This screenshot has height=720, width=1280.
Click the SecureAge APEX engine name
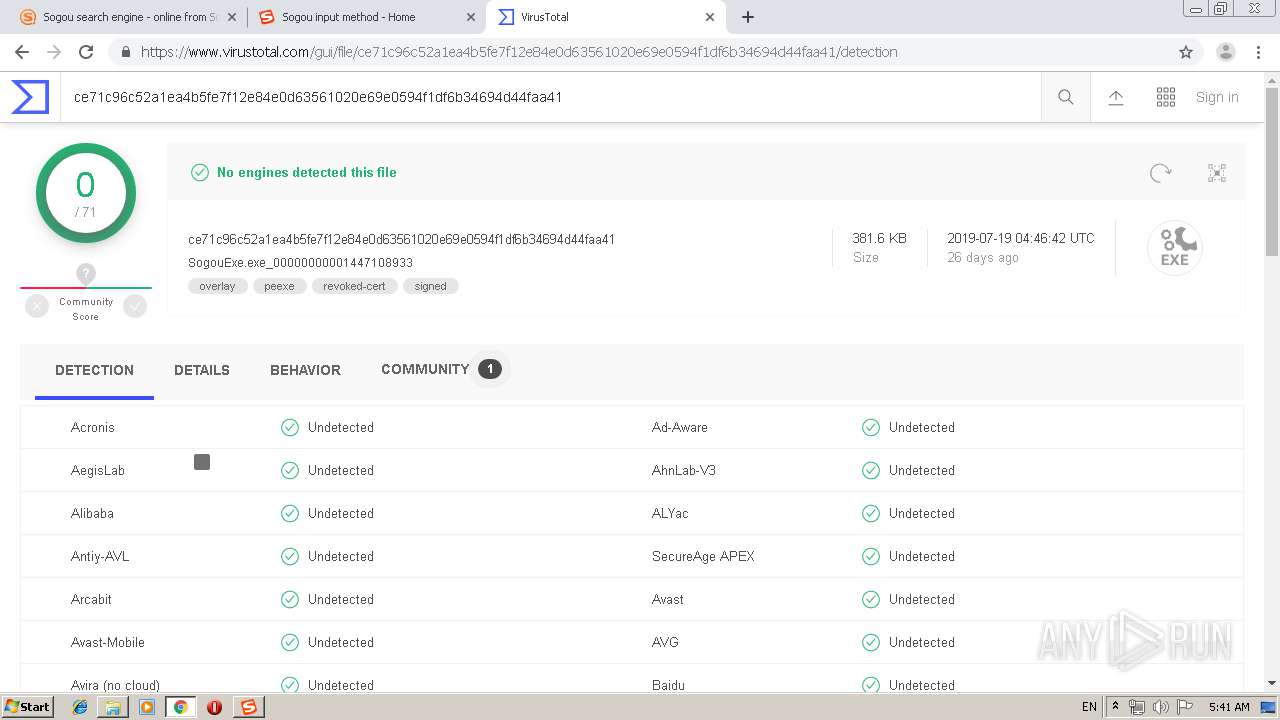(x=703, y=556)
